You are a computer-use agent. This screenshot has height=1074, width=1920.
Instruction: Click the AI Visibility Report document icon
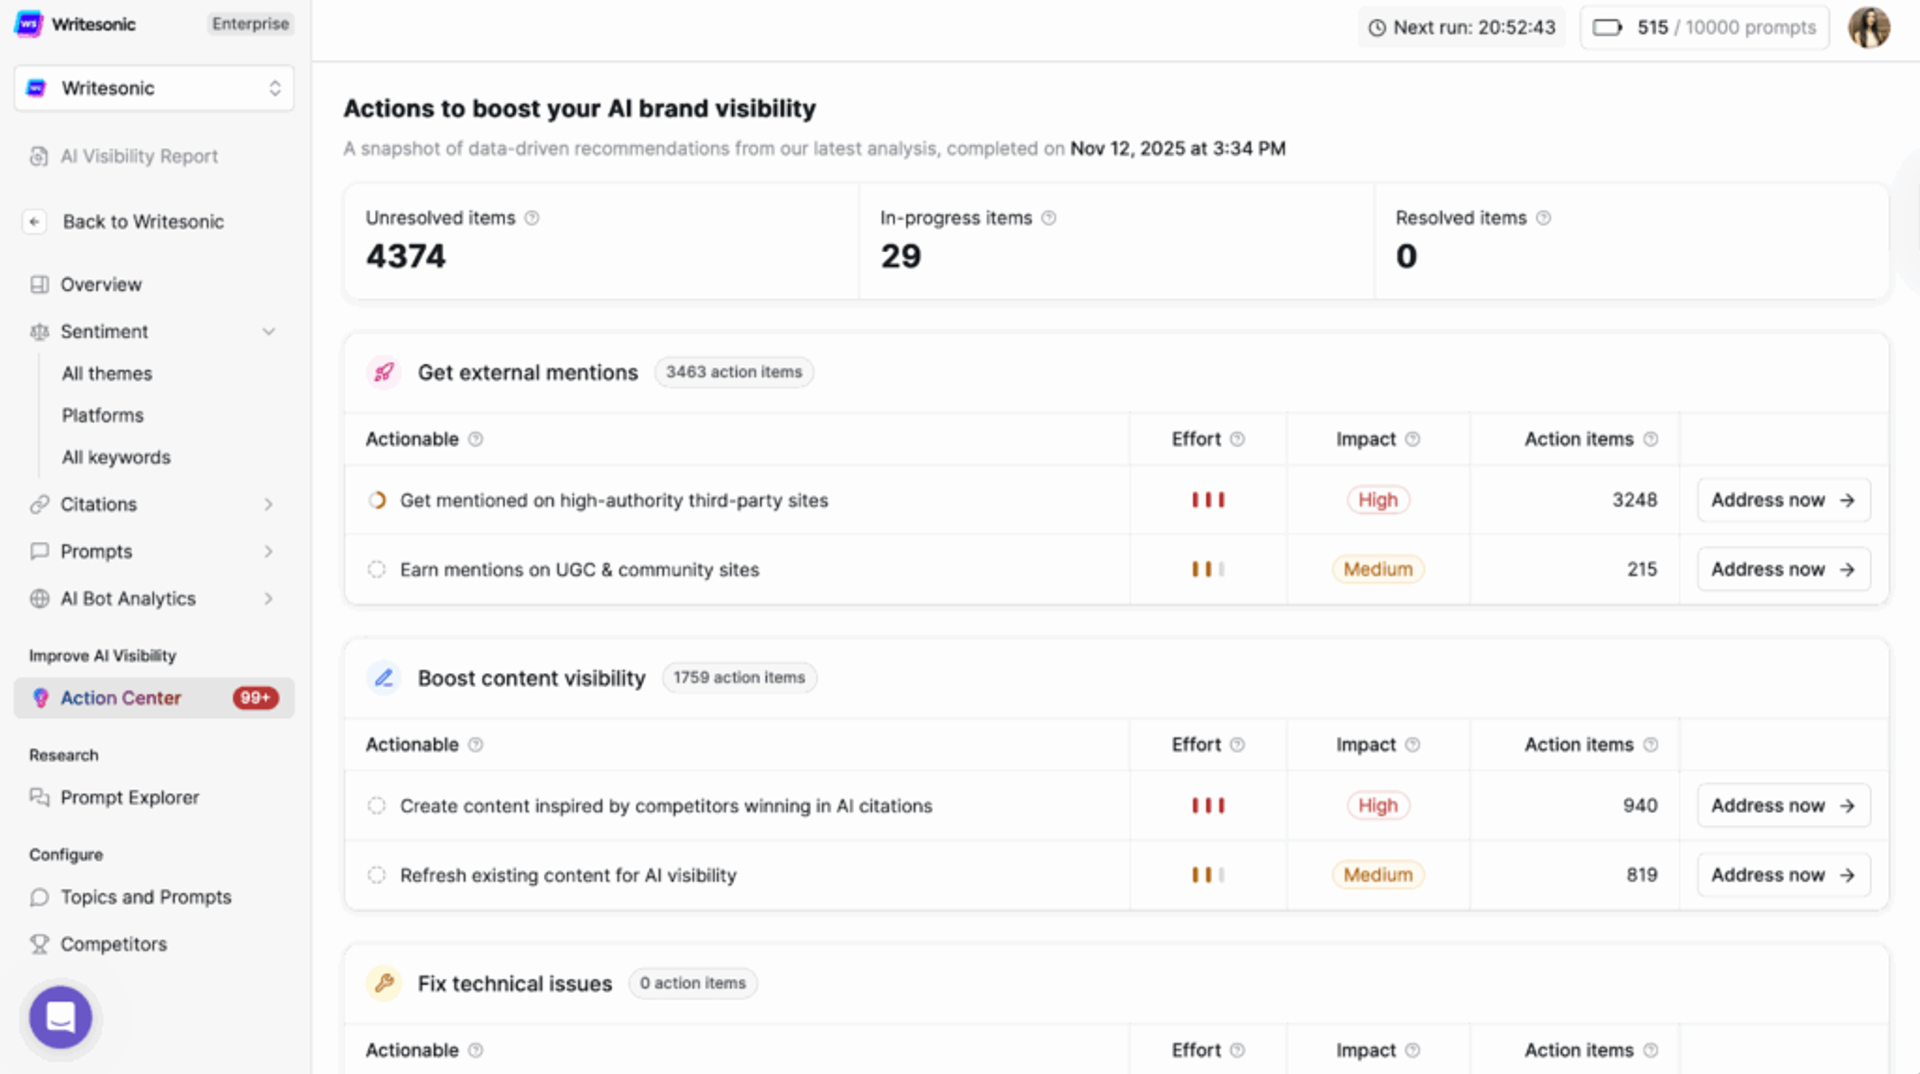(x=39, y=156)
